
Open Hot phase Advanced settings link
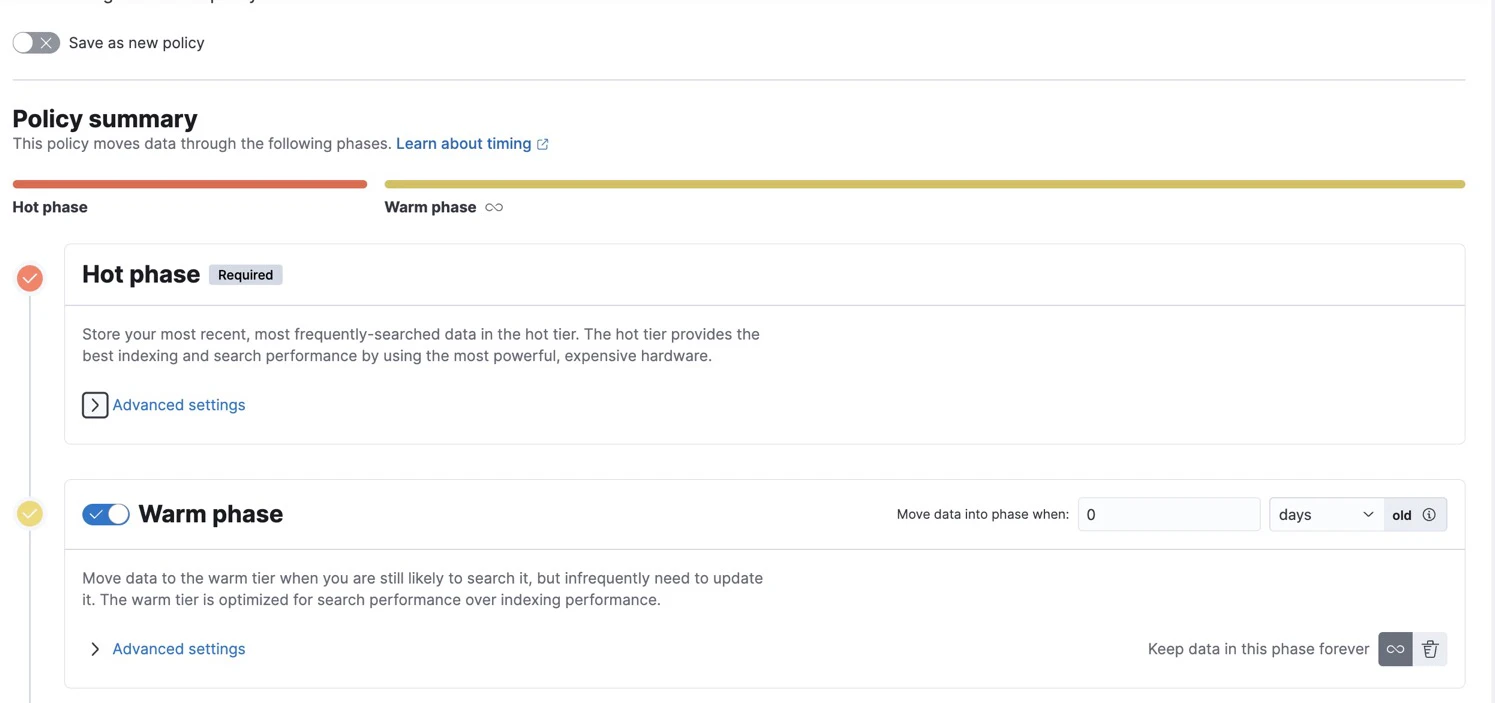[179, 405]
